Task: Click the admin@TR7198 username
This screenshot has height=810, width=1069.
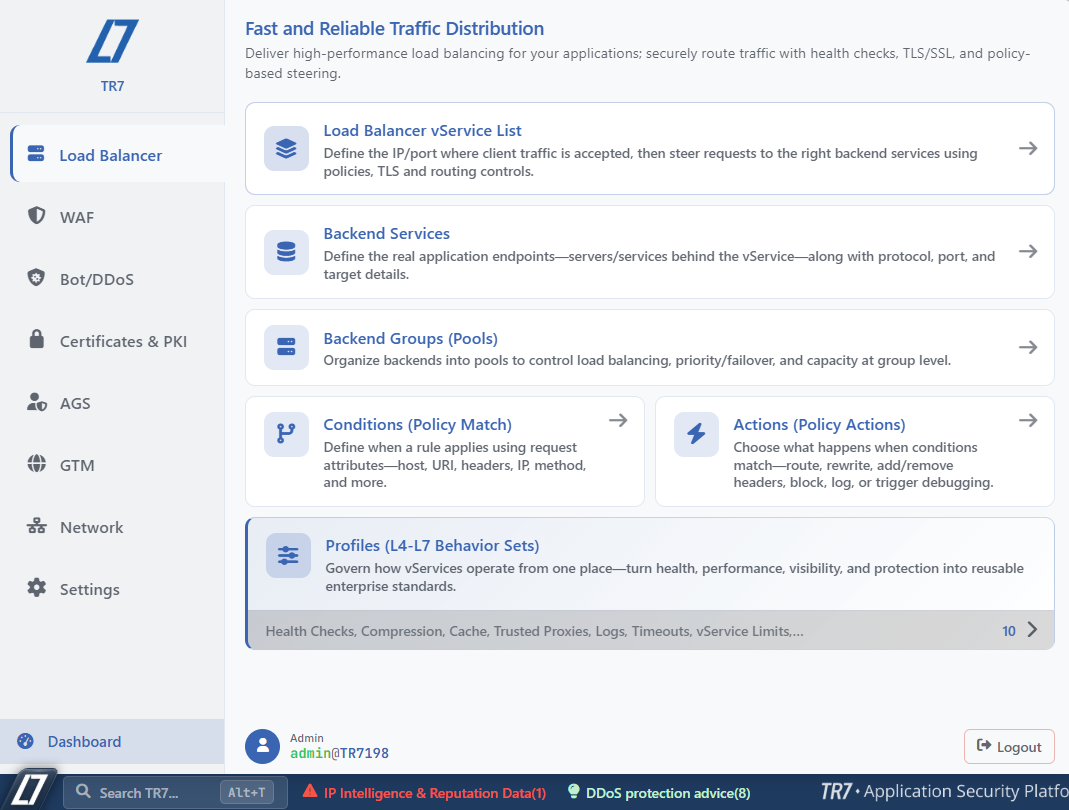Action: coord(340,753)
